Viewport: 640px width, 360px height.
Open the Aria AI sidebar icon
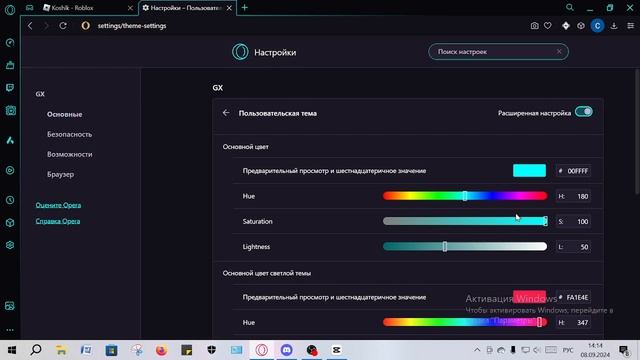pos(10,140)
